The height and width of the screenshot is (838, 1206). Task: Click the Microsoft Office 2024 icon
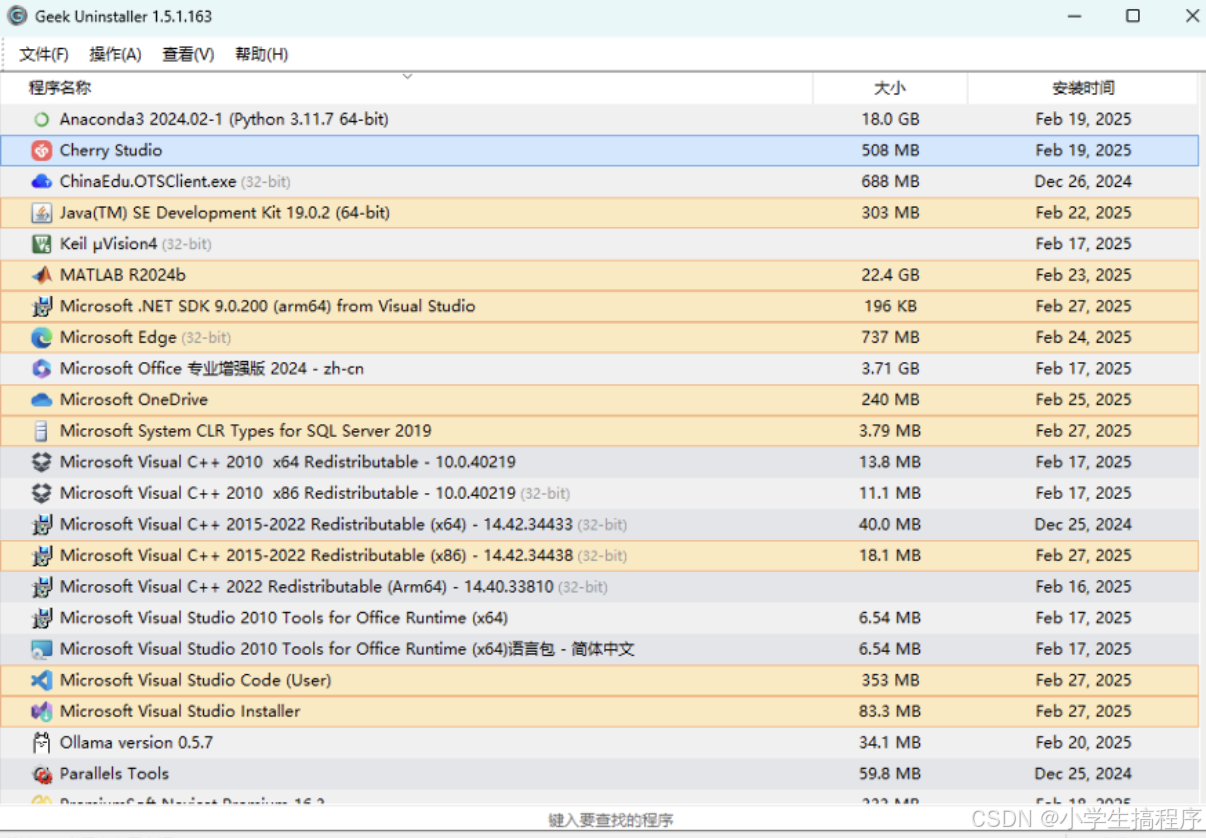coord(41,368)
